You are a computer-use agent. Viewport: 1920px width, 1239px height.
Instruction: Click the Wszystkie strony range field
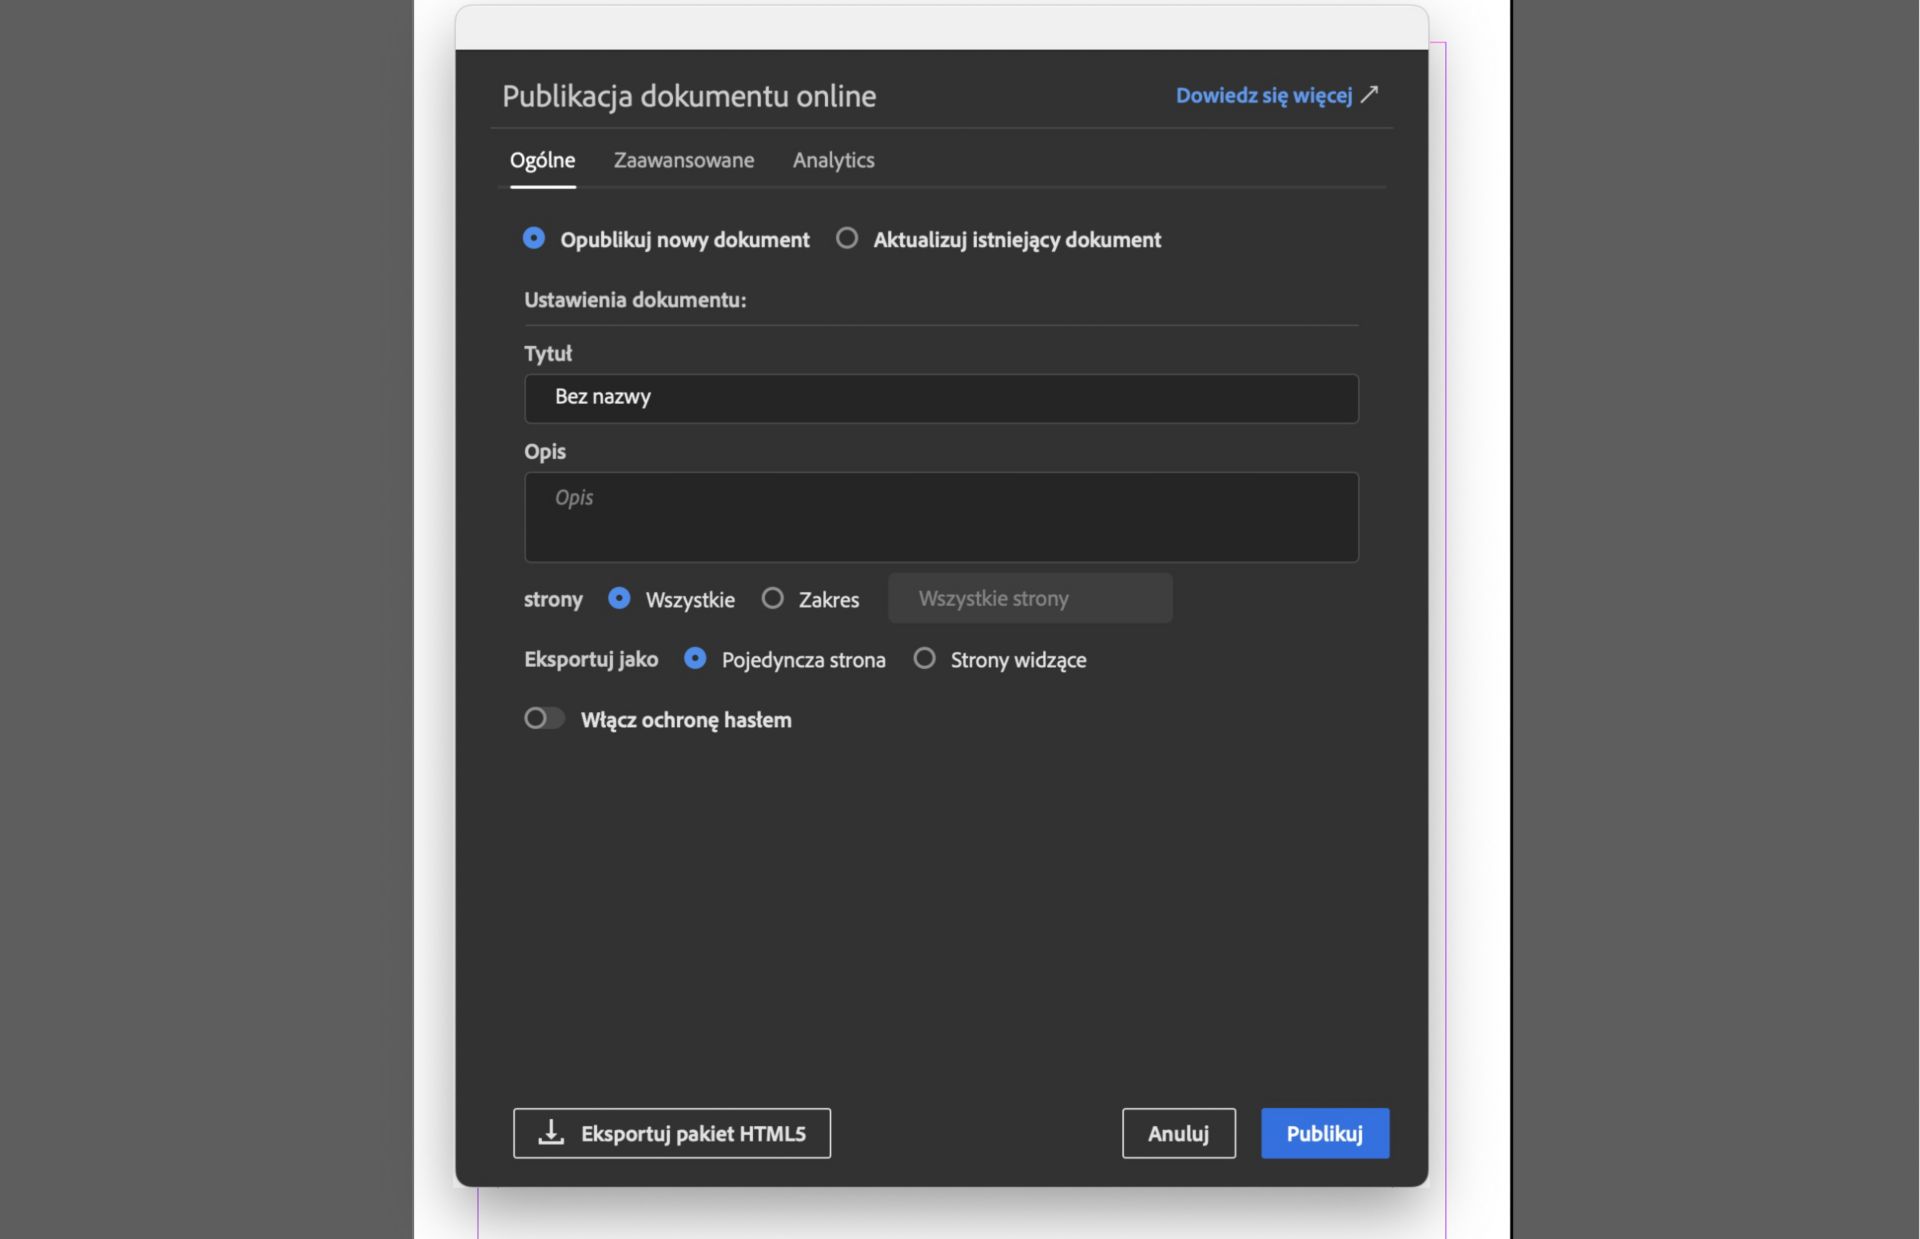pos(1029,598)
